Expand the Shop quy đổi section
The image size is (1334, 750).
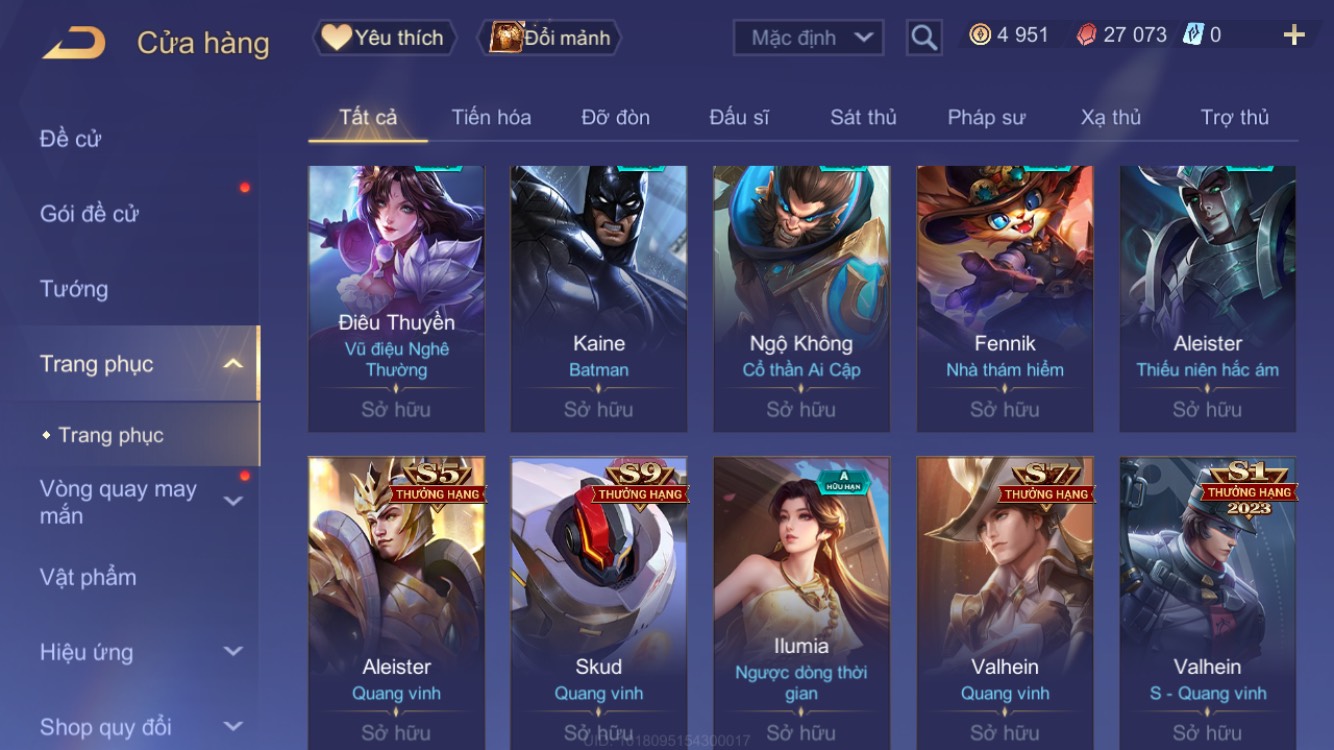pyautogui.click(x=233, y=727)
